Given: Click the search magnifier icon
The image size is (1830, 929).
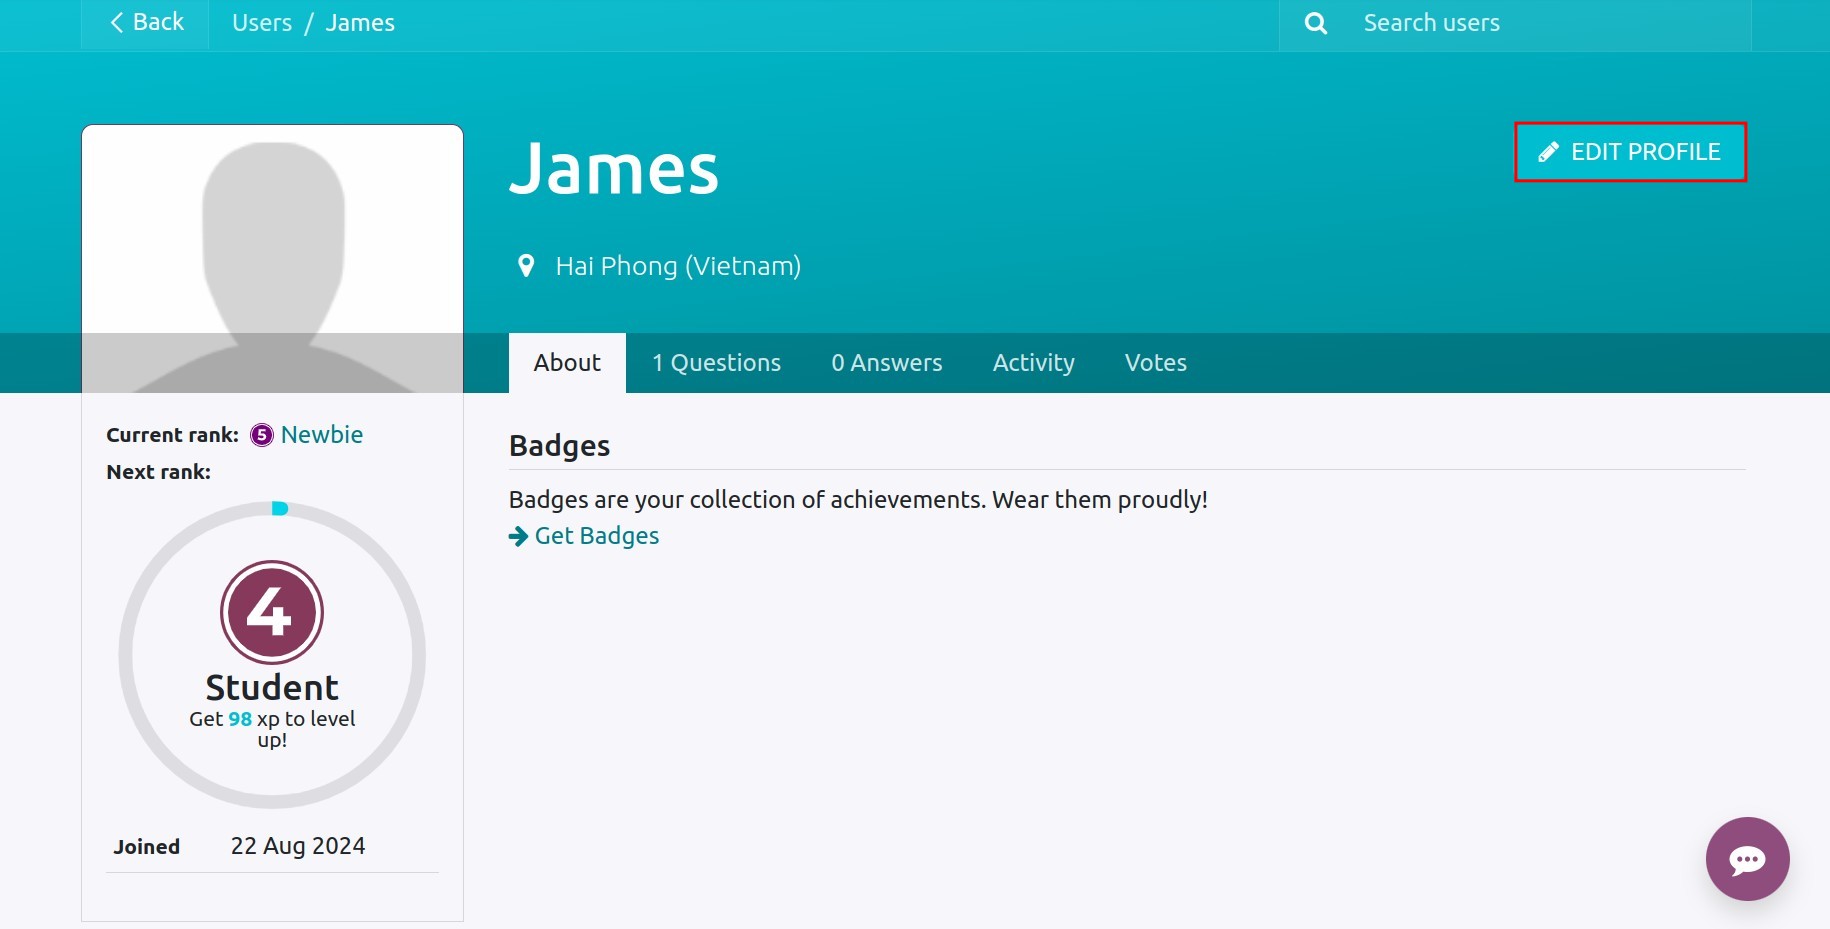Looking at the screenshot, I should point(1316,23).
